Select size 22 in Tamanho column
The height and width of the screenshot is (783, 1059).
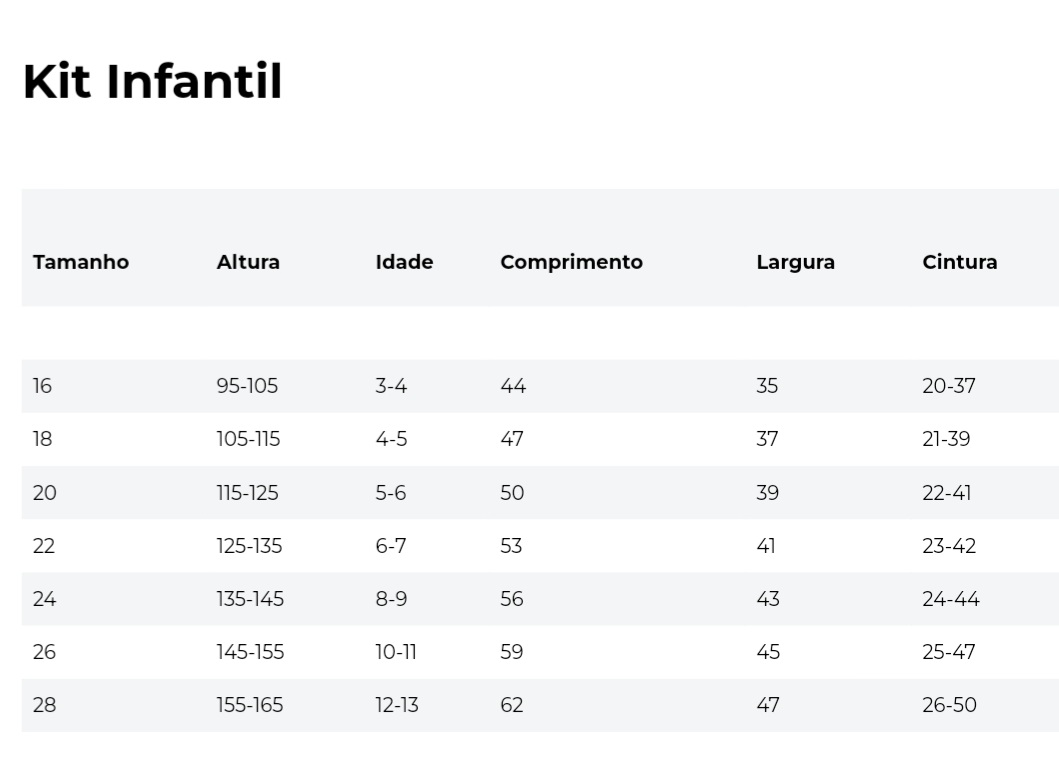tap(44, 546)
